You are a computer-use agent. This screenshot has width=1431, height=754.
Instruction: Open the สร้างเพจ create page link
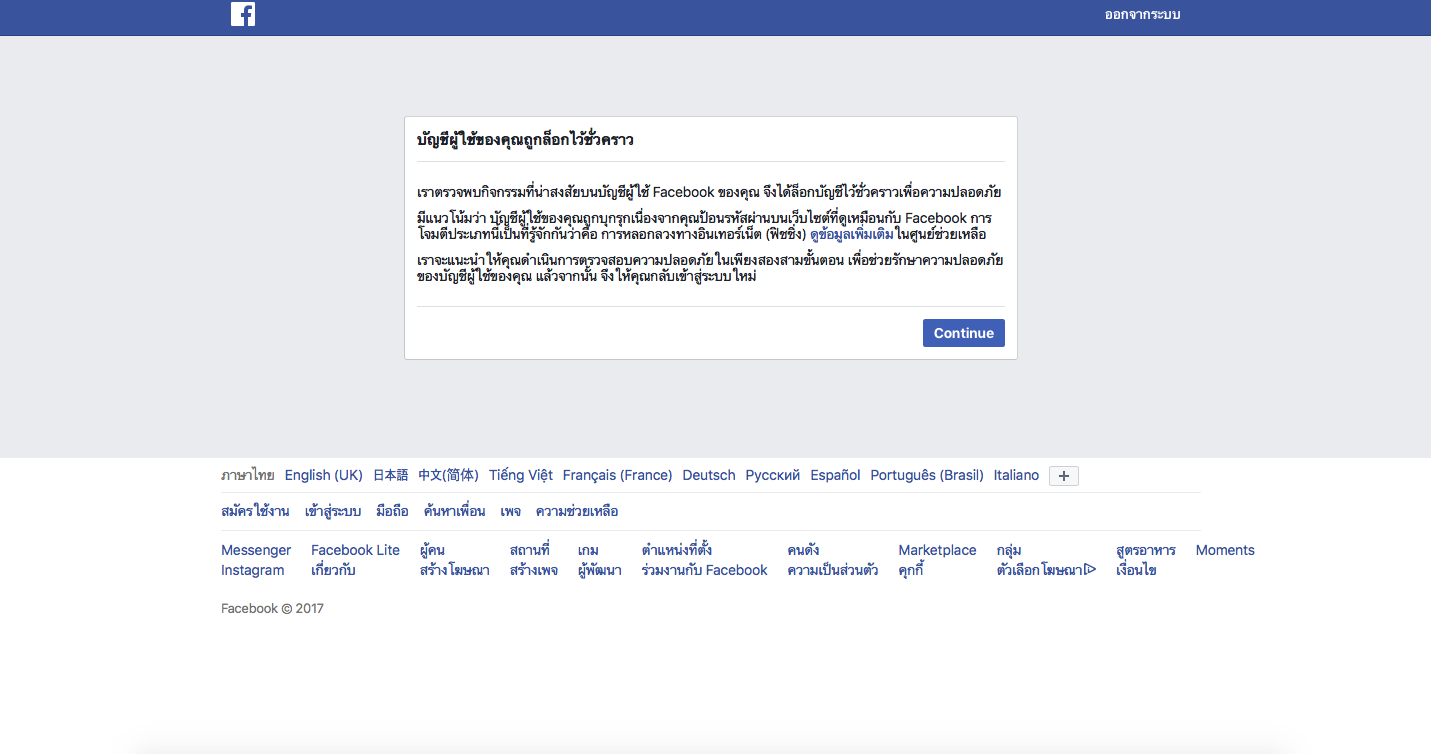click(x=534, y=570)
